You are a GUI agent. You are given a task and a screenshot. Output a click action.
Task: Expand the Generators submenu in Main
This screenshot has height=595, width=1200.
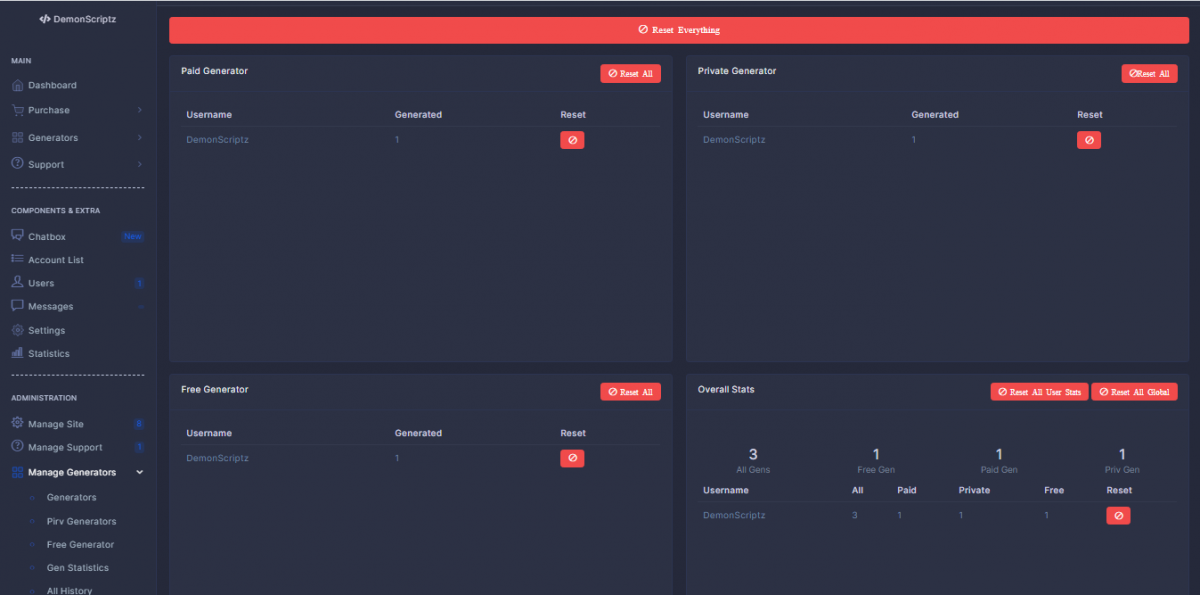(139, 138)
